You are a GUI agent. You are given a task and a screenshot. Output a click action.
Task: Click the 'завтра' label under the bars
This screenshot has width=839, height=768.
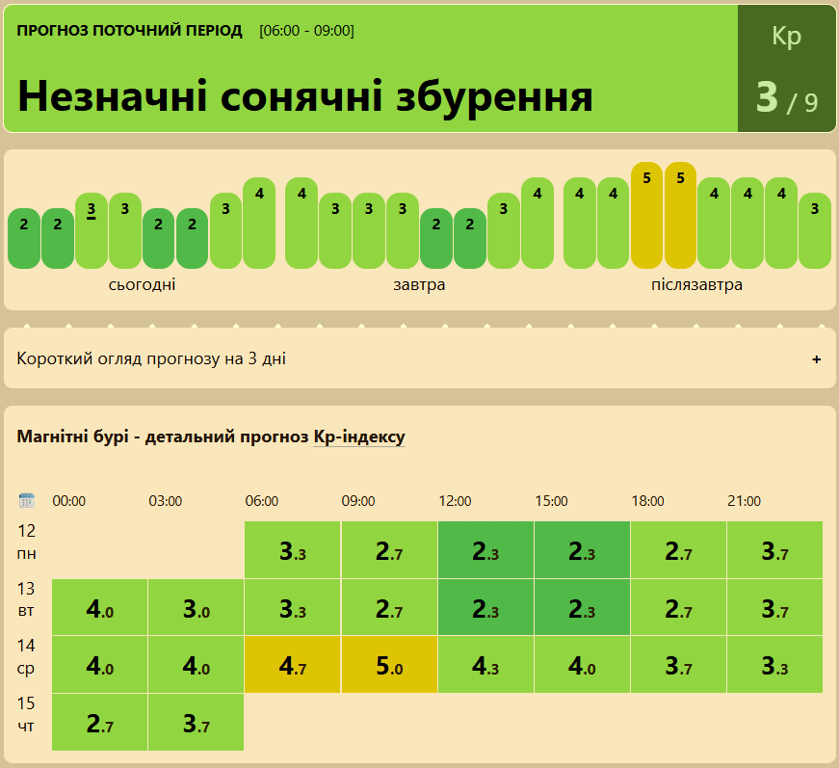click(x=419, y=284)
